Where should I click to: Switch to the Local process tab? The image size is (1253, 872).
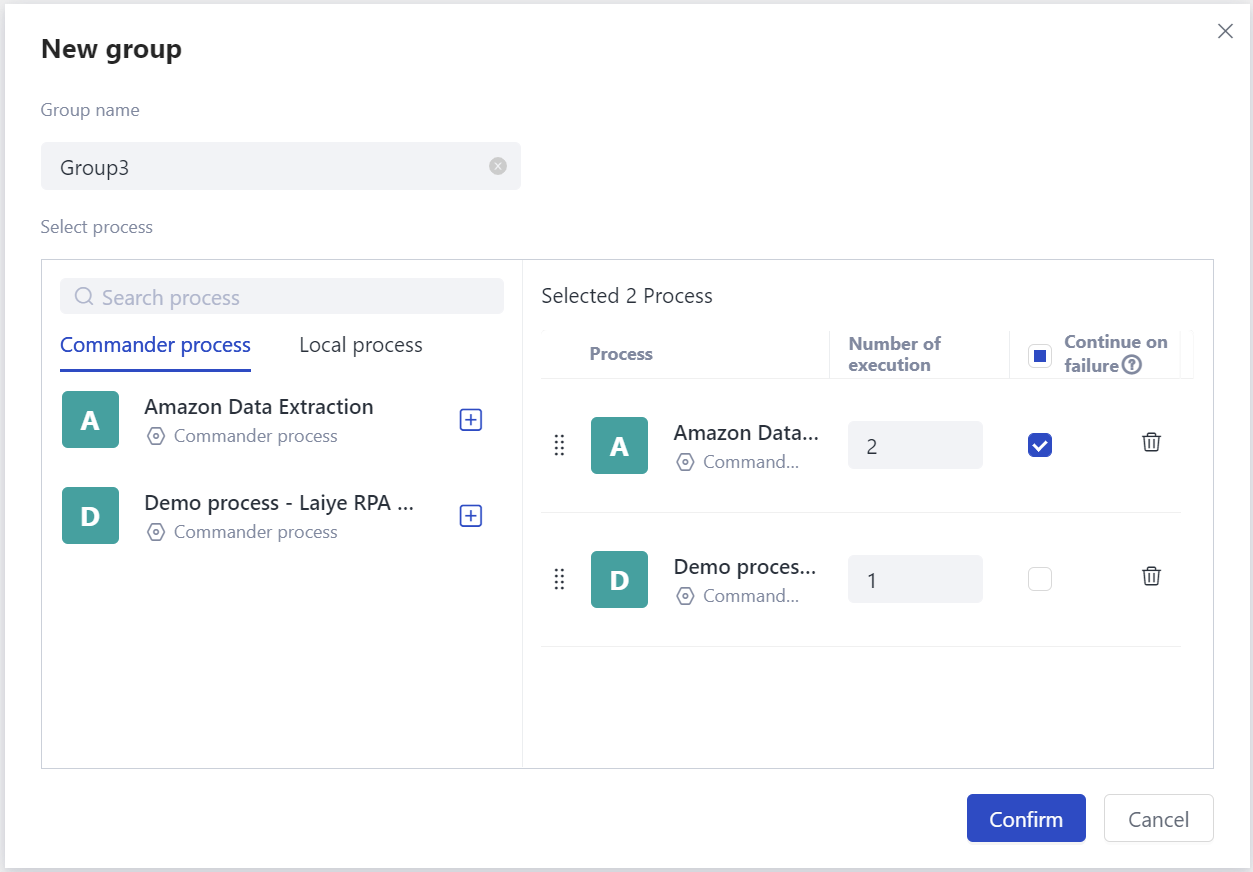pos(360,345)
